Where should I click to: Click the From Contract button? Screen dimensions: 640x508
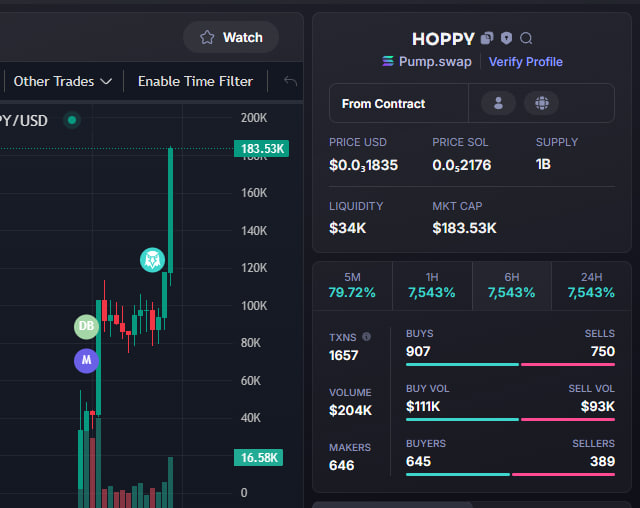coord(383,104)
